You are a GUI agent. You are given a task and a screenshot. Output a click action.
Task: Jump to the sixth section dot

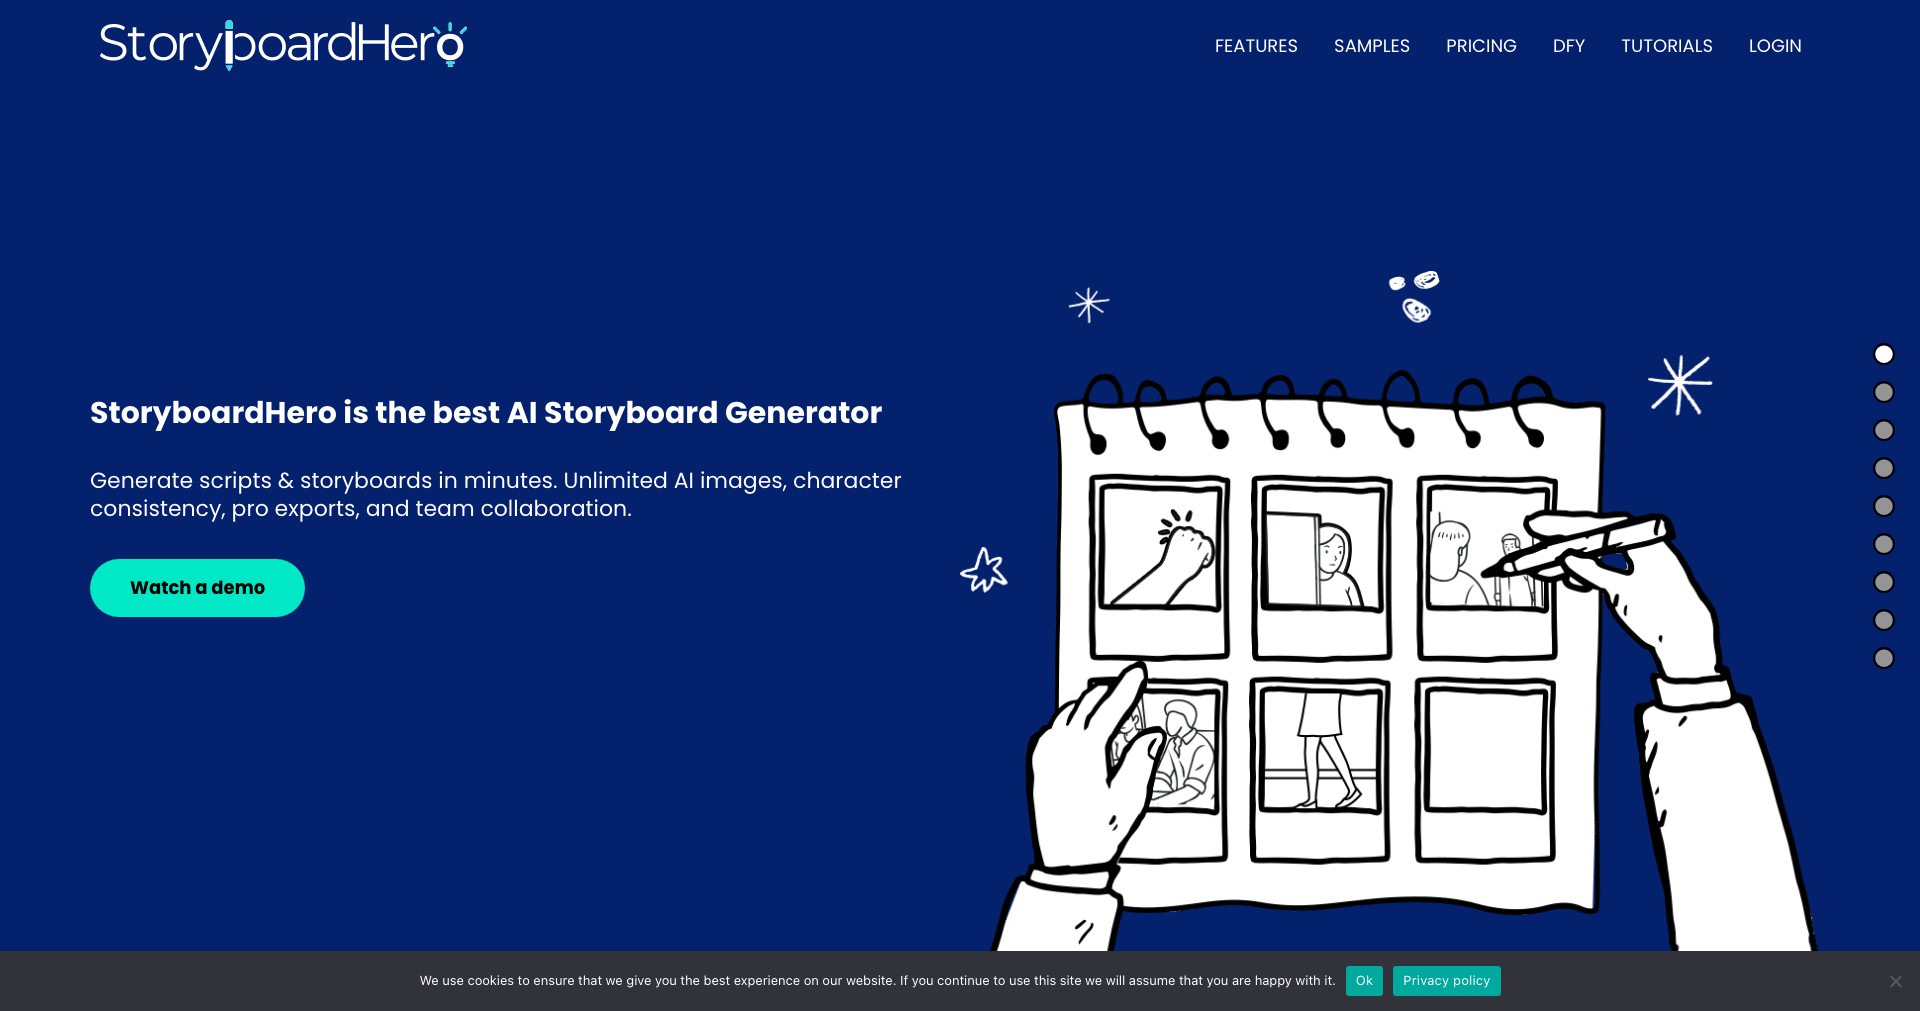[1884, 544]
